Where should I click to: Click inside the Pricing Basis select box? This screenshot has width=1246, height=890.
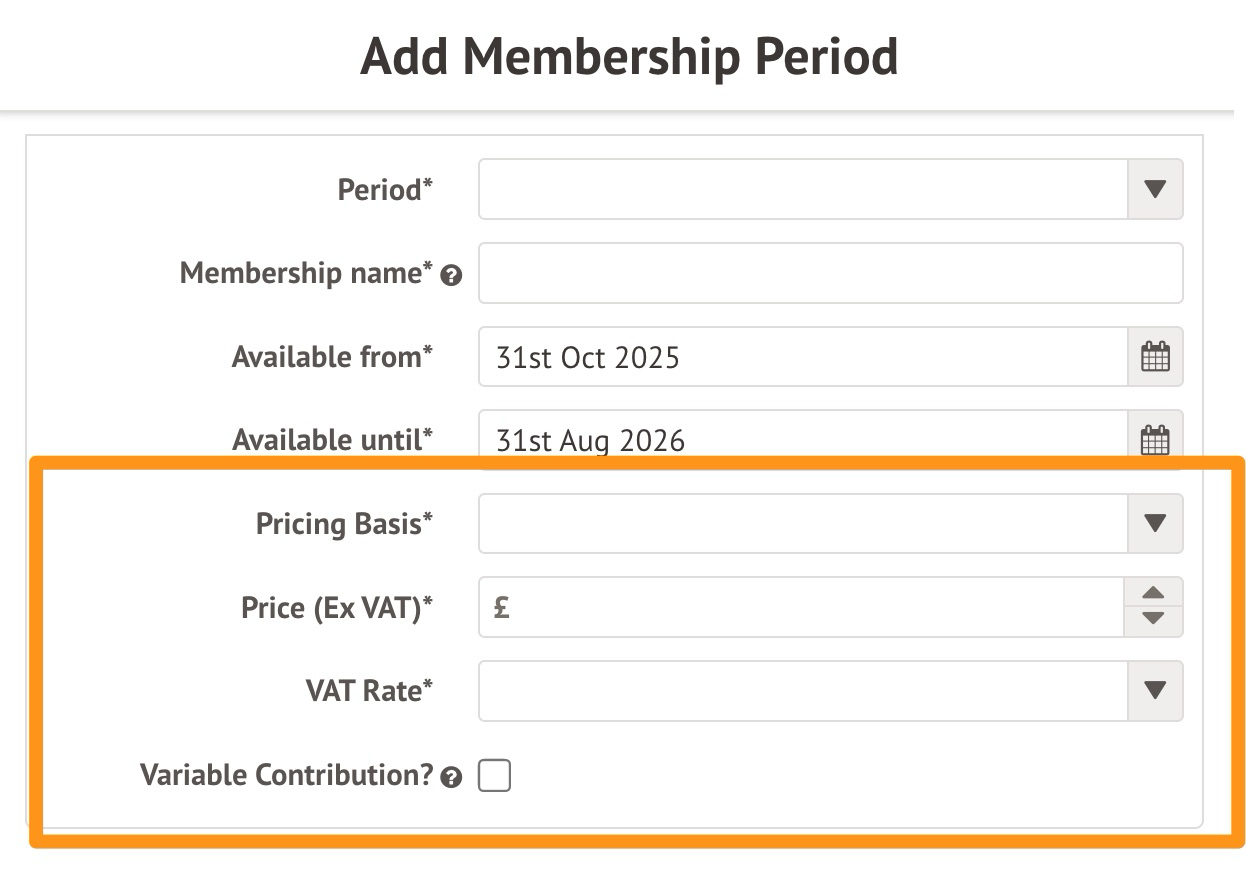[x=802, y=523]
